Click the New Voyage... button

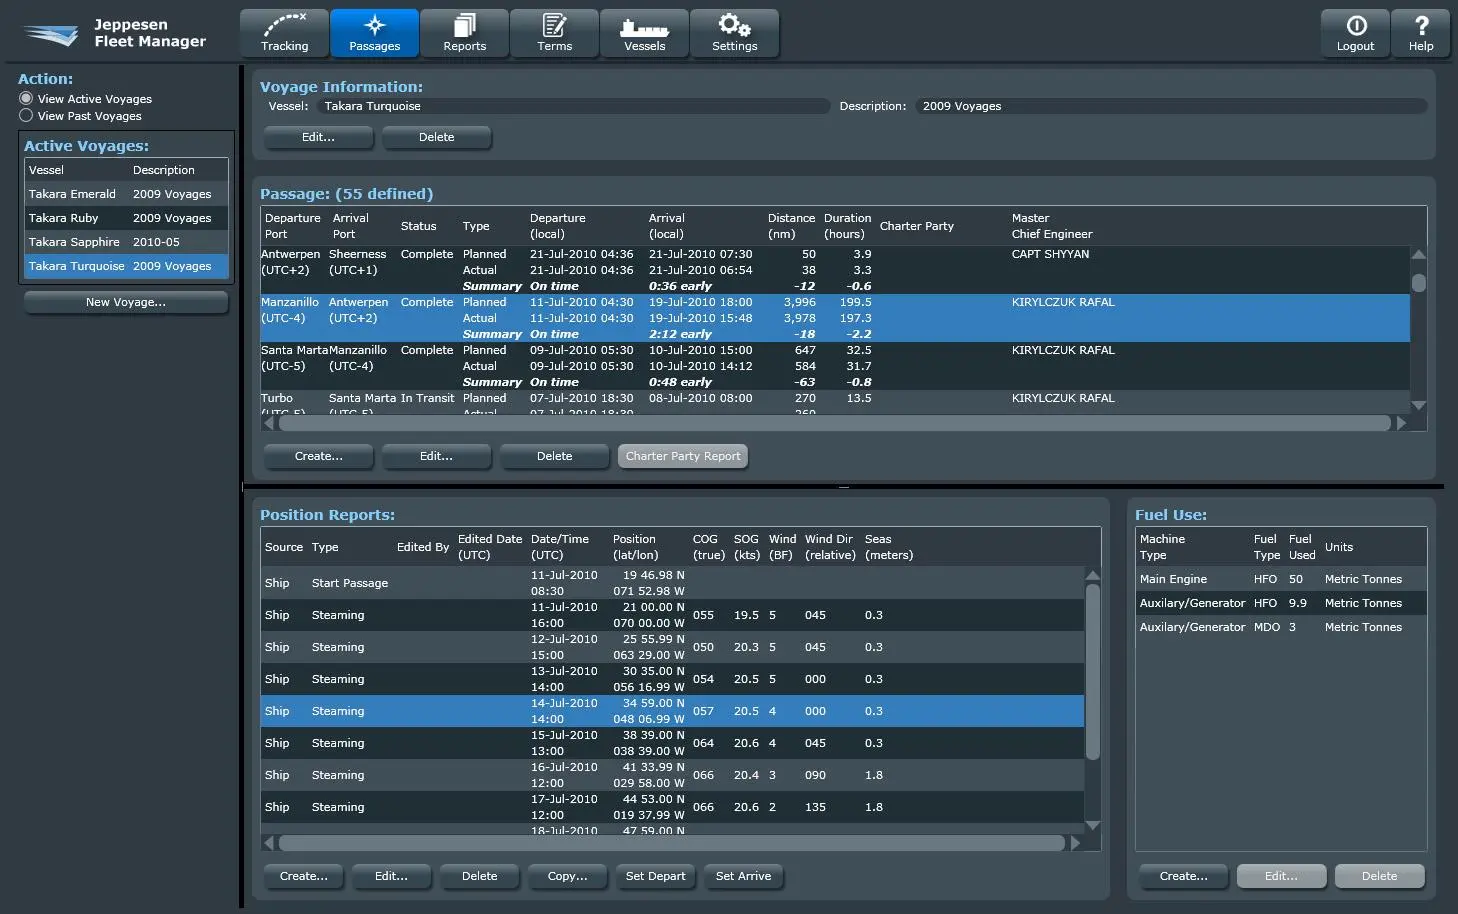point(126,302)
